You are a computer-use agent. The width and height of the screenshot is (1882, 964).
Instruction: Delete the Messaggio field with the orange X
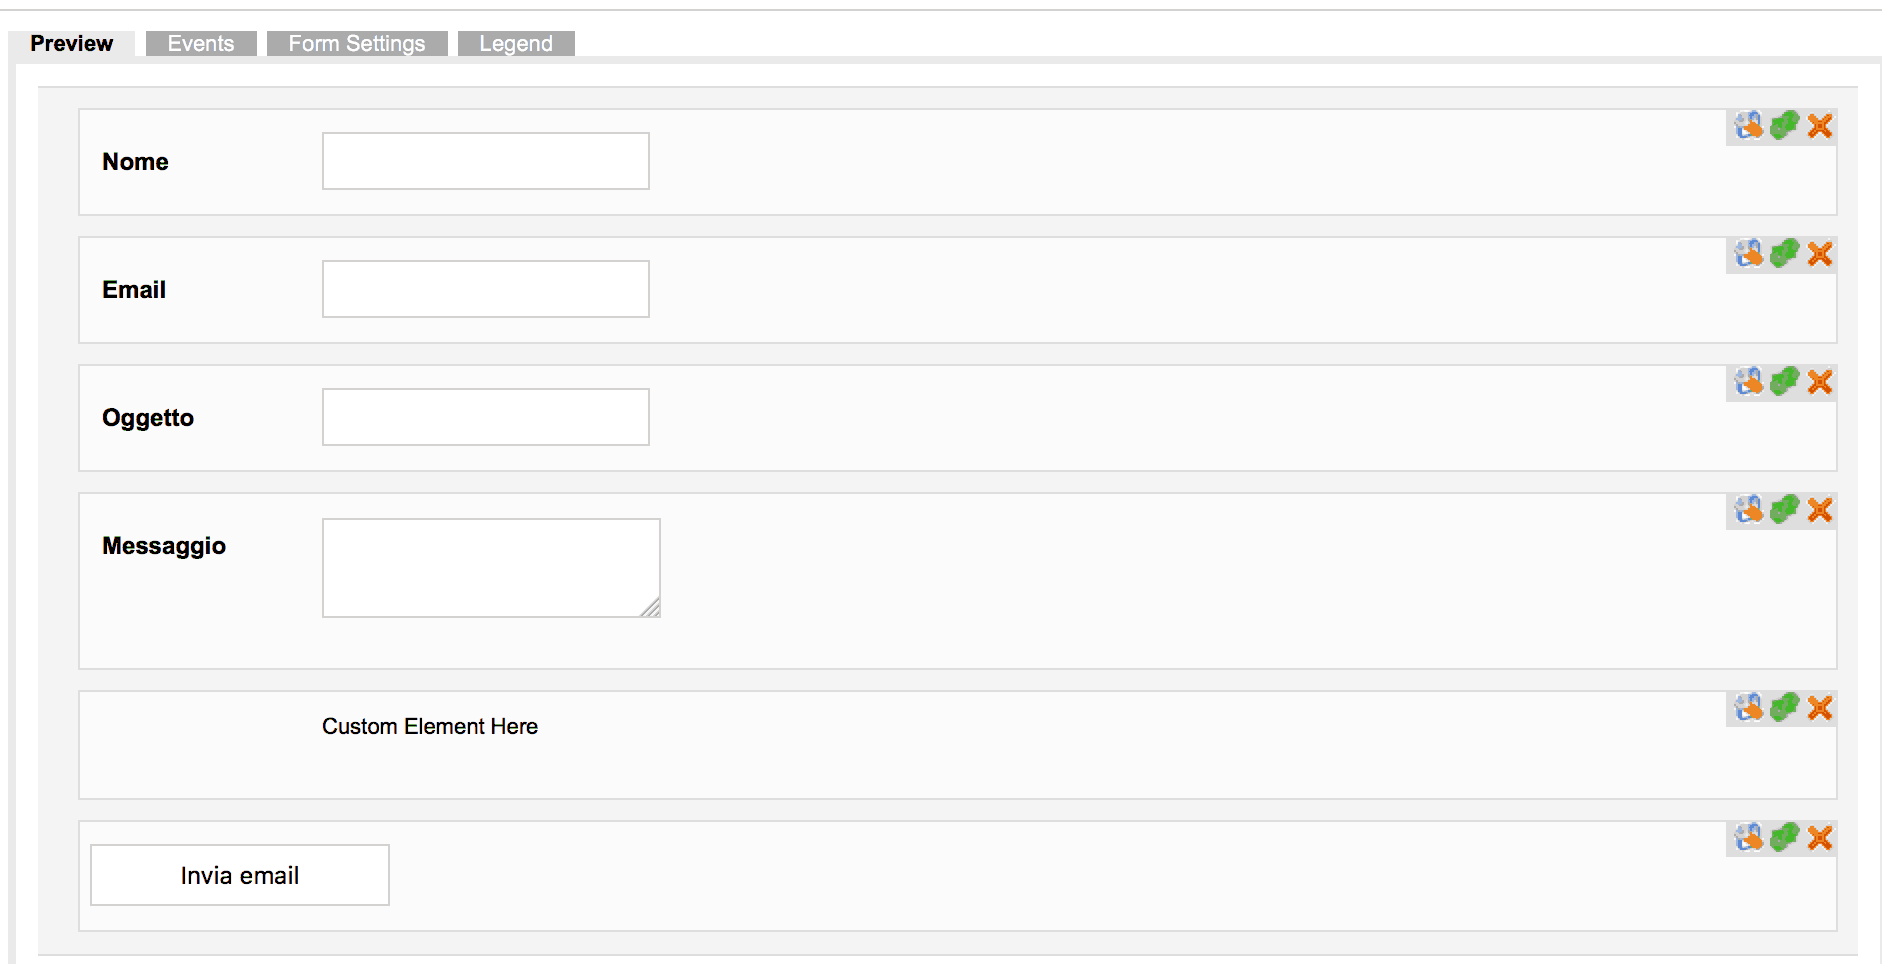(1820, 510)
